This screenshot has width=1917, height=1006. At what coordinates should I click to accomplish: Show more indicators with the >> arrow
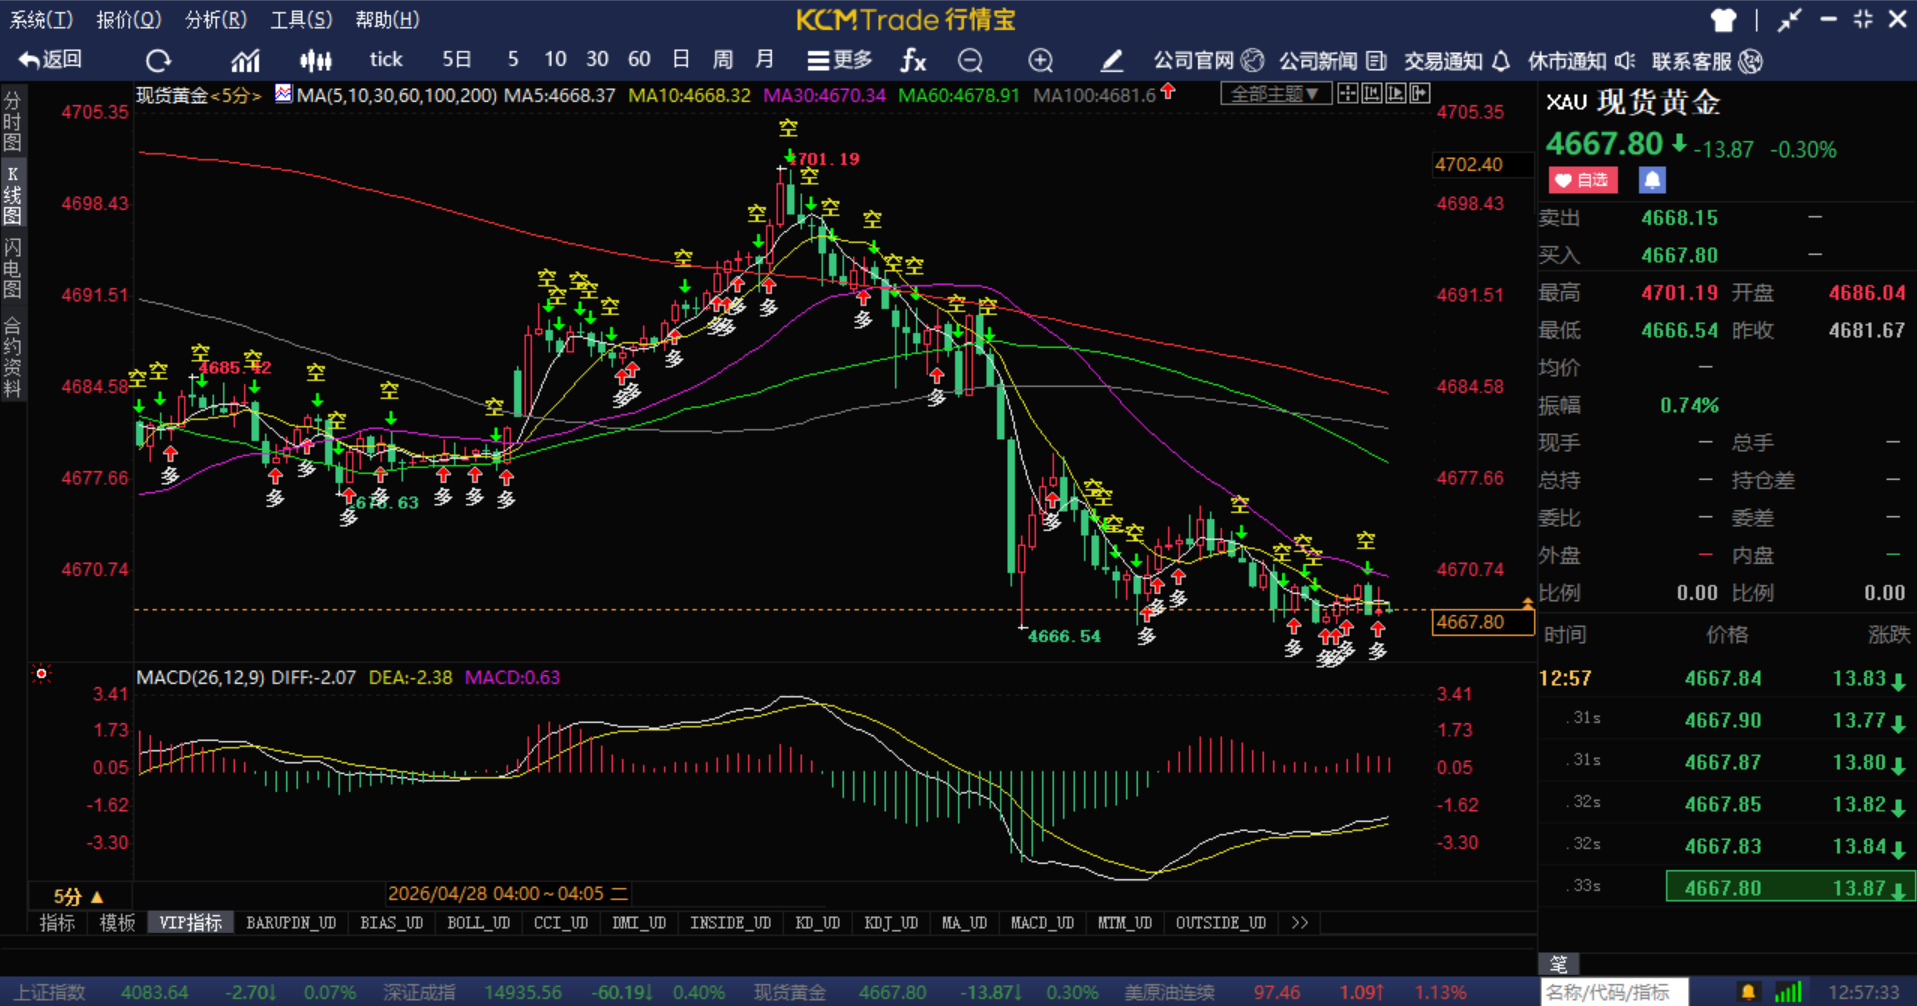tap(1299, 923)
